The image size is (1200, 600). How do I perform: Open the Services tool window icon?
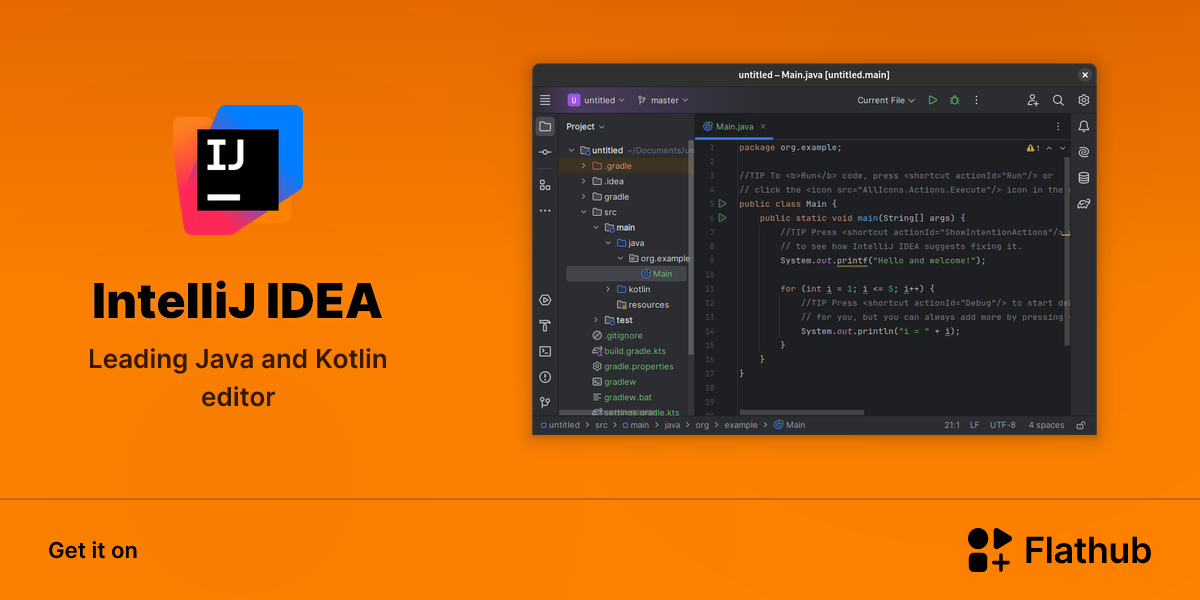(545, 299)
